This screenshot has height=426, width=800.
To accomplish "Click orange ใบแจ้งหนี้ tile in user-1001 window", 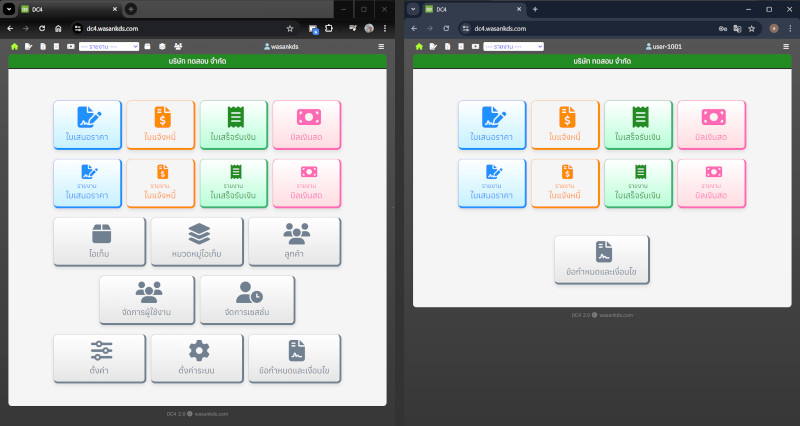I will (566, 125).
